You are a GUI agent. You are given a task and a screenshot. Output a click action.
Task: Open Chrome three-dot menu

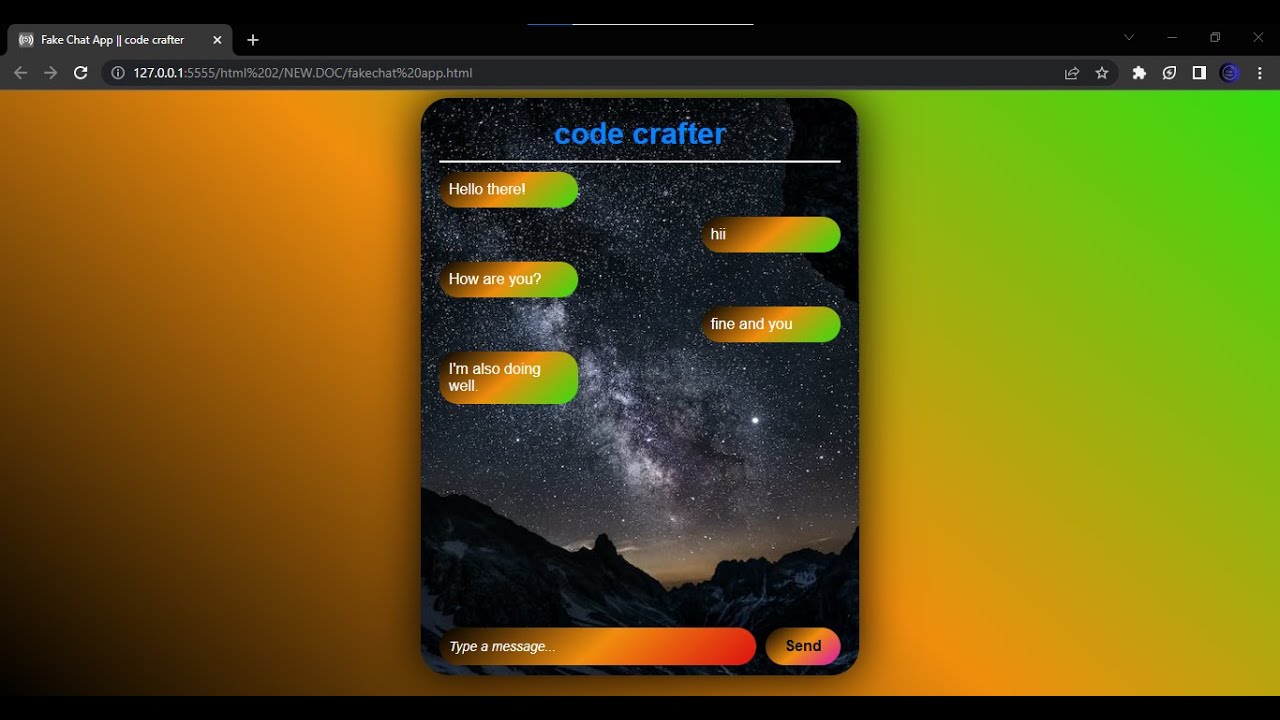[1260, 73]
